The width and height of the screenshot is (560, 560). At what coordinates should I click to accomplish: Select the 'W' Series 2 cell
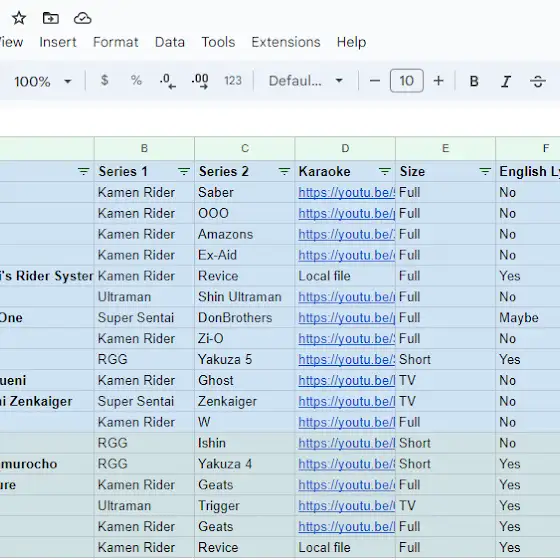click(x=245, y=422)
